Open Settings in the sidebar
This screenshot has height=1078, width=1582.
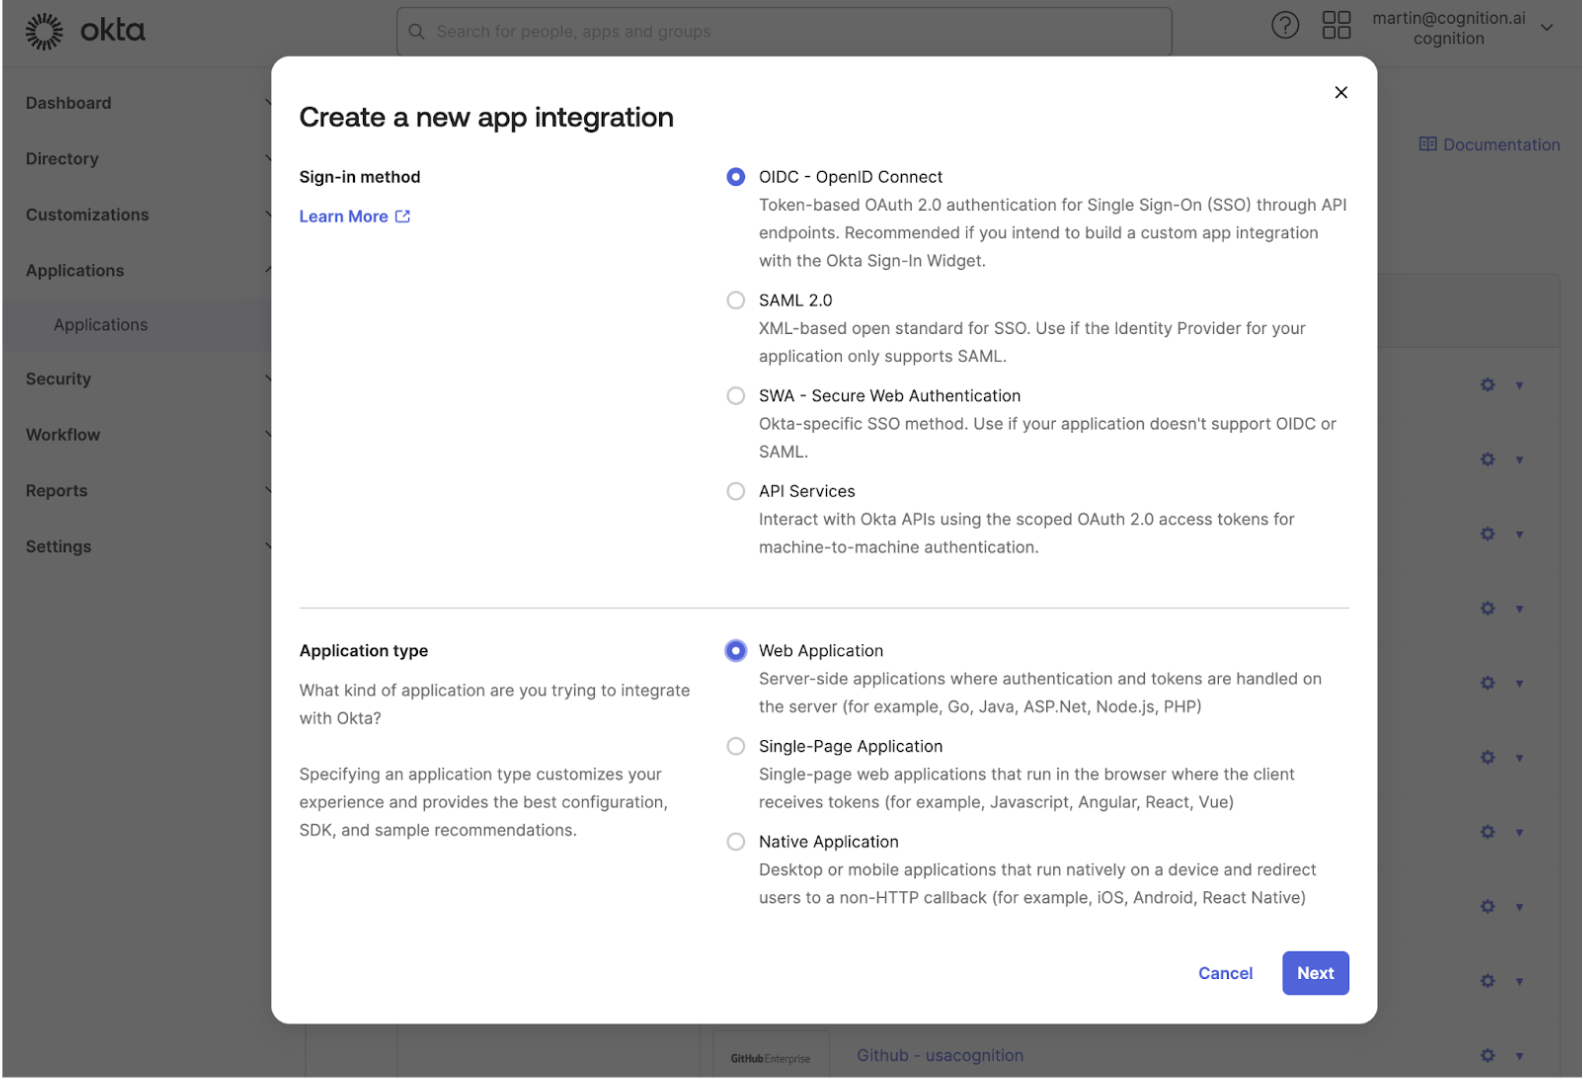coord(58,547)
